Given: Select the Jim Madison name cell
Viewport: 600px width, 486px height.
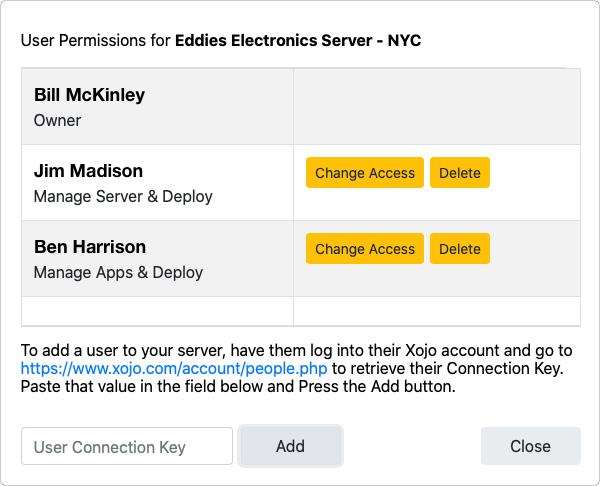Looking at the screenshot, I should pos(88,171).
